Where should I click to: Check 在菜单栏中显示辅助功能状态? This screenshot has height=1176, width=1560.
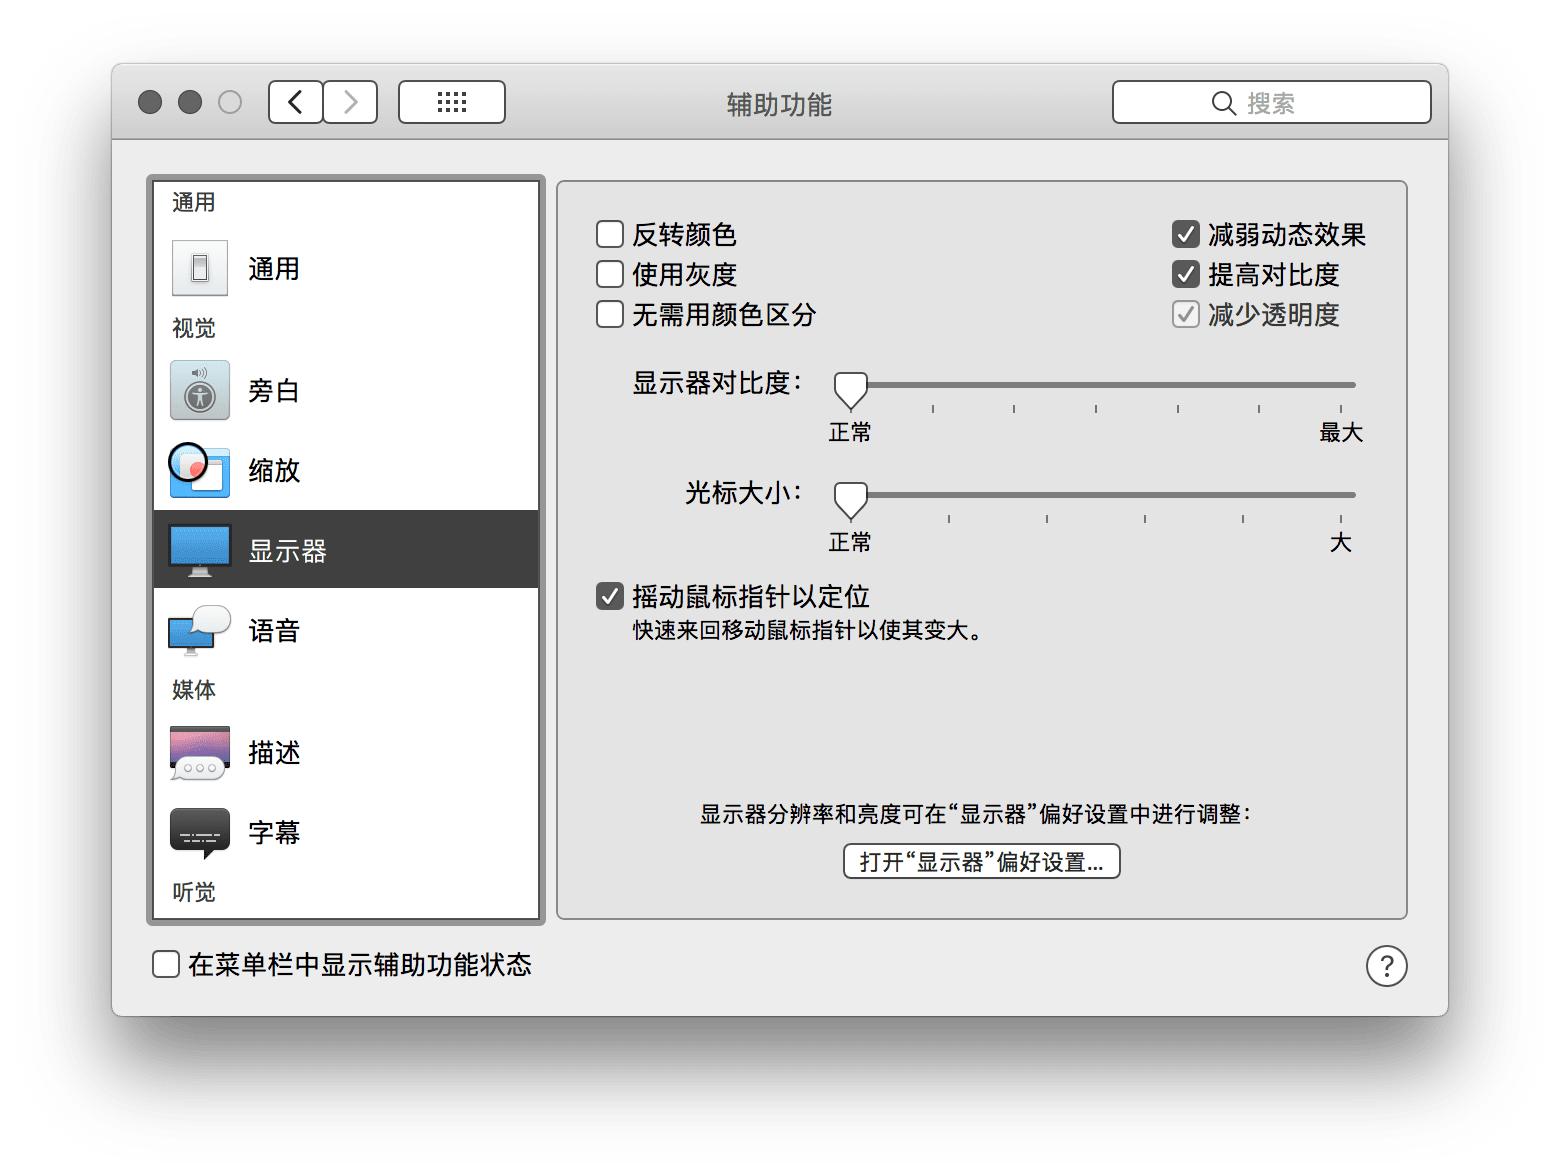[x=166, y=964]
